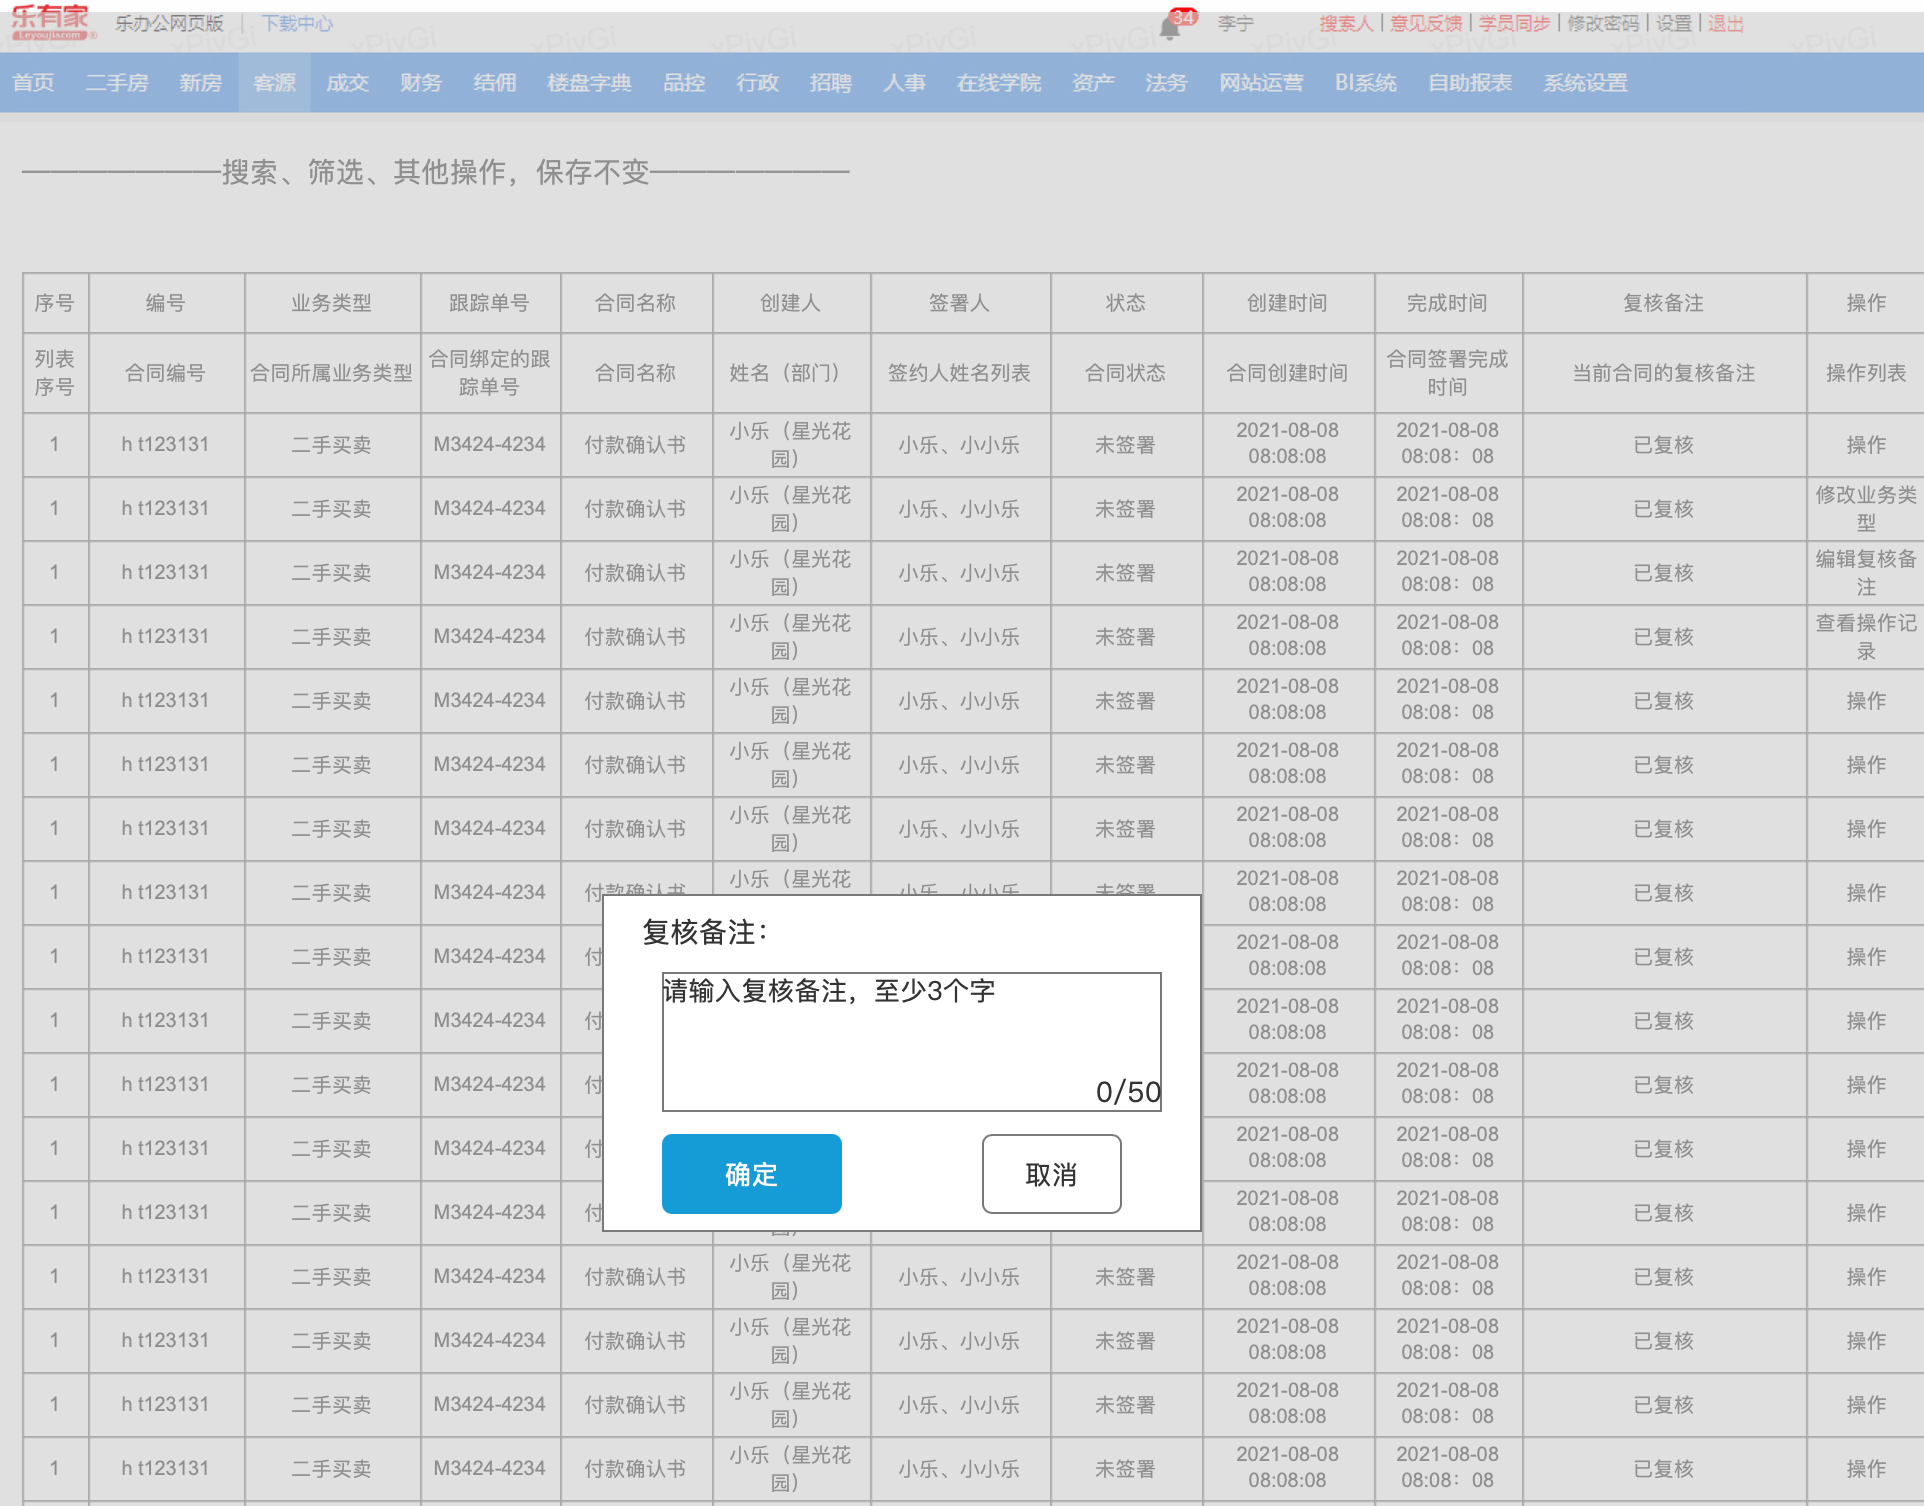Open 在线学院 menu

click(998, 83)
